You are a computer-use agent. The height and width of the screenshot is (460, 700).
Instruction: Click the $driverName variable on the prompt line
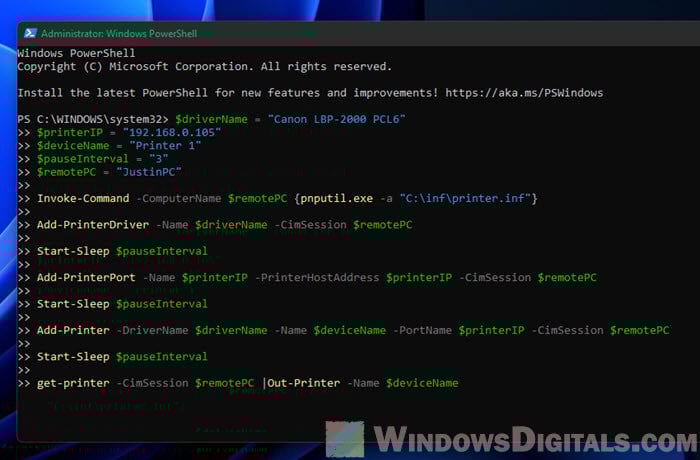[211, 119]
